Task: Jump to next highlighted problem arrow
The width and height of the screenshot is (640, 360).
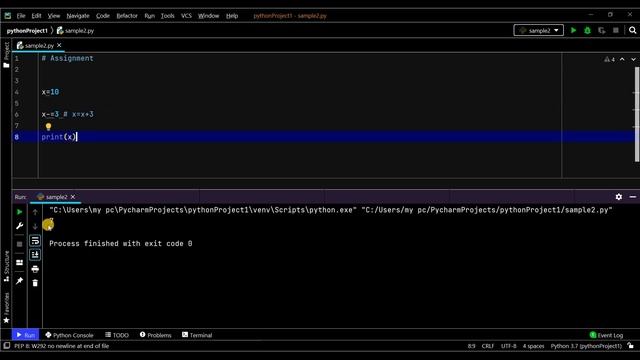Action: pos(633,60)
